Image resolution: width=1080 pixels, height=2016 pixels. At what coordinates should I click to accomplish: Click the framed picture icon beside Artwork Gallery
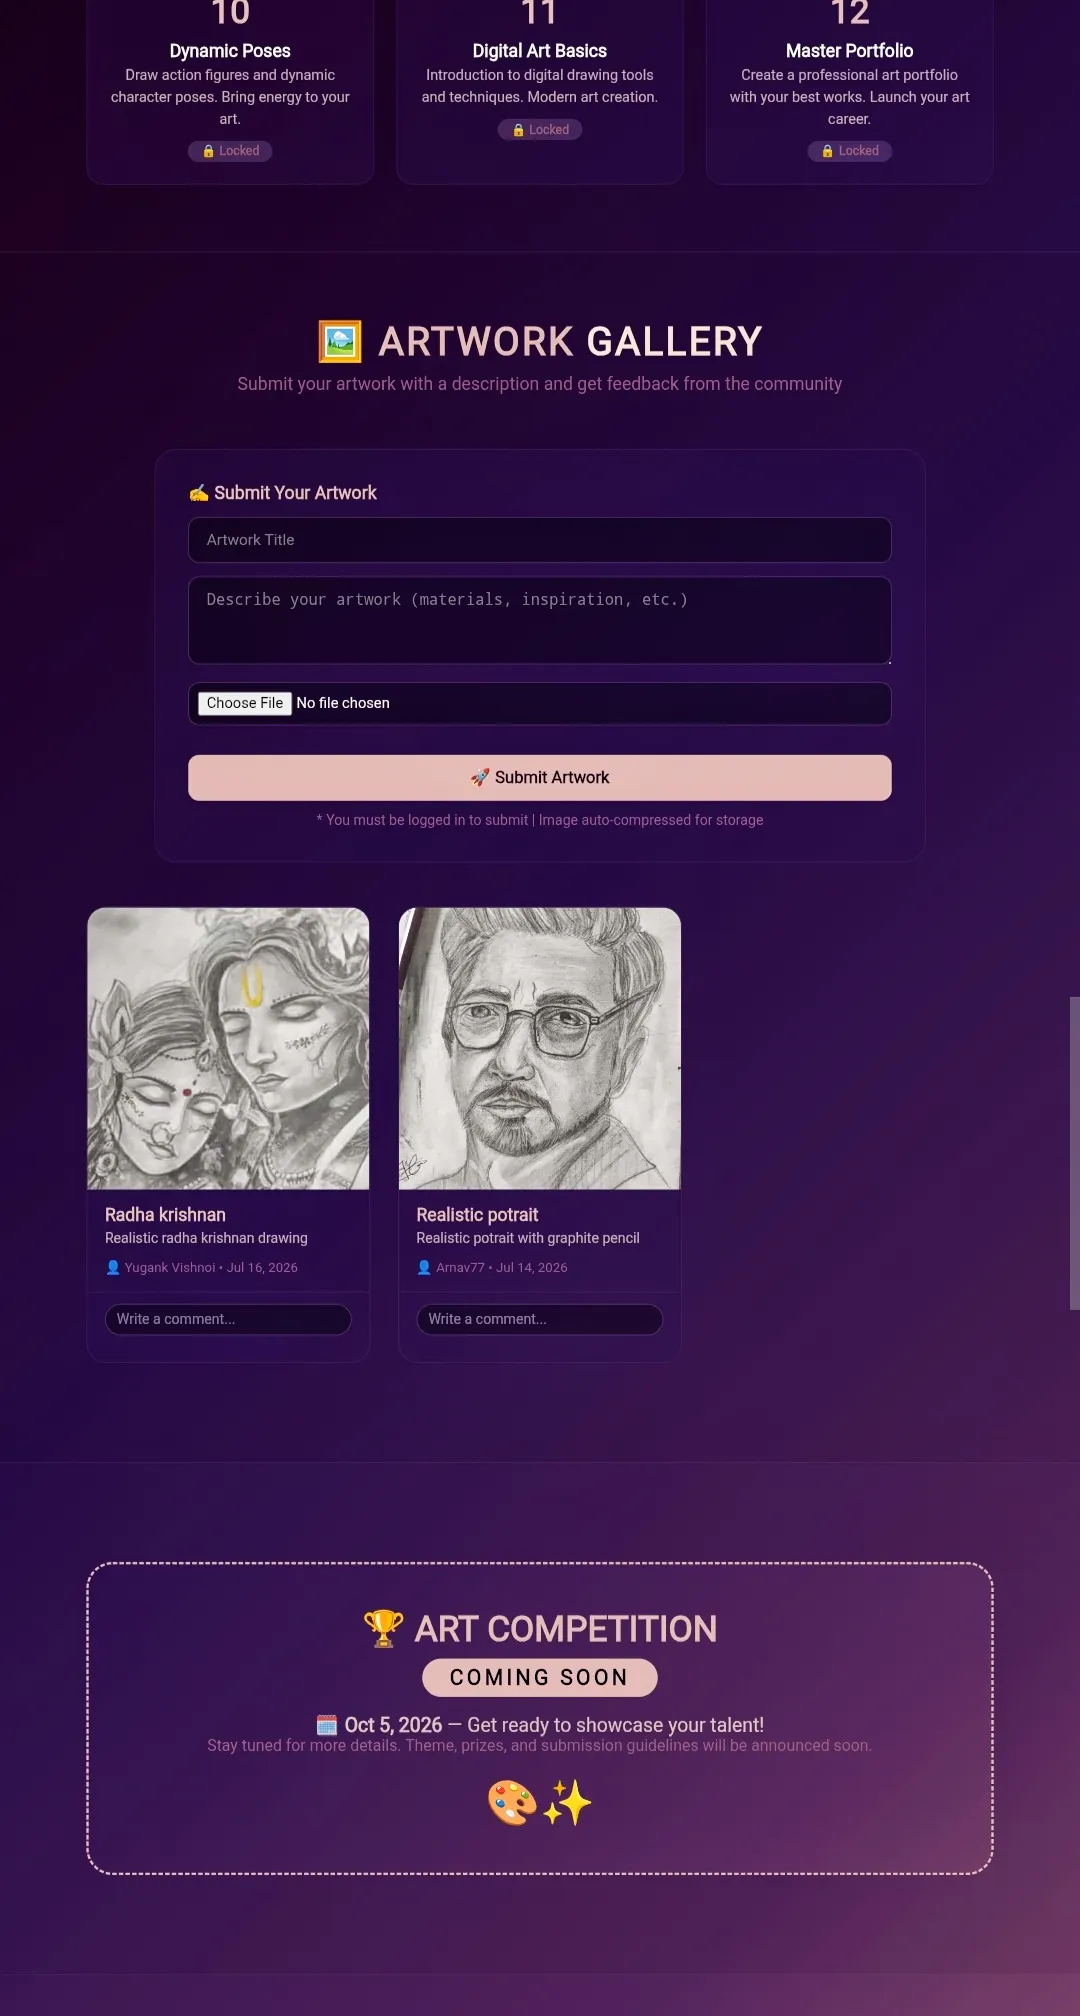click(340, 342)
